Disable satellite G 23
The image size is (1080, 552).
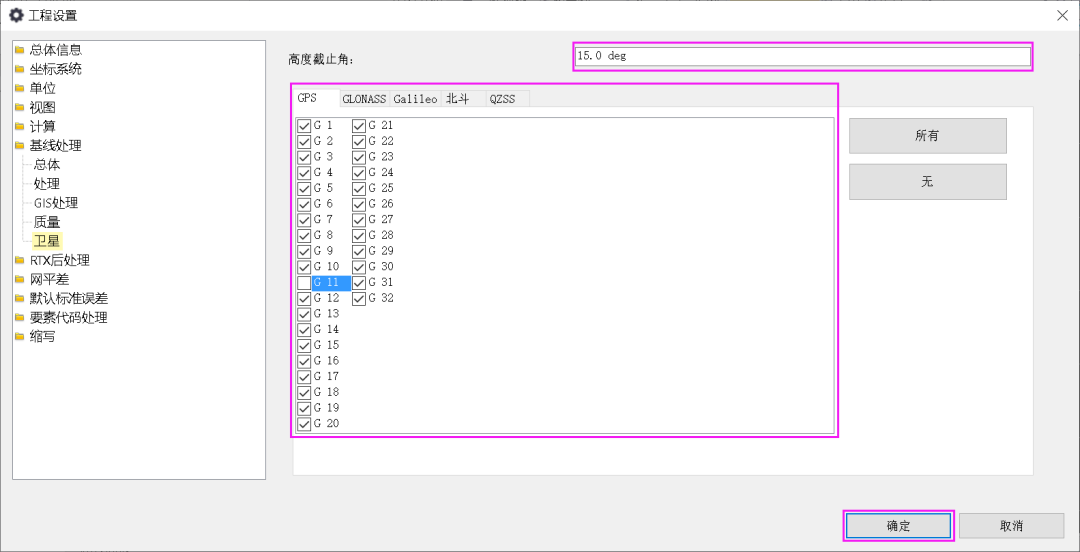[x=359, y=156]
